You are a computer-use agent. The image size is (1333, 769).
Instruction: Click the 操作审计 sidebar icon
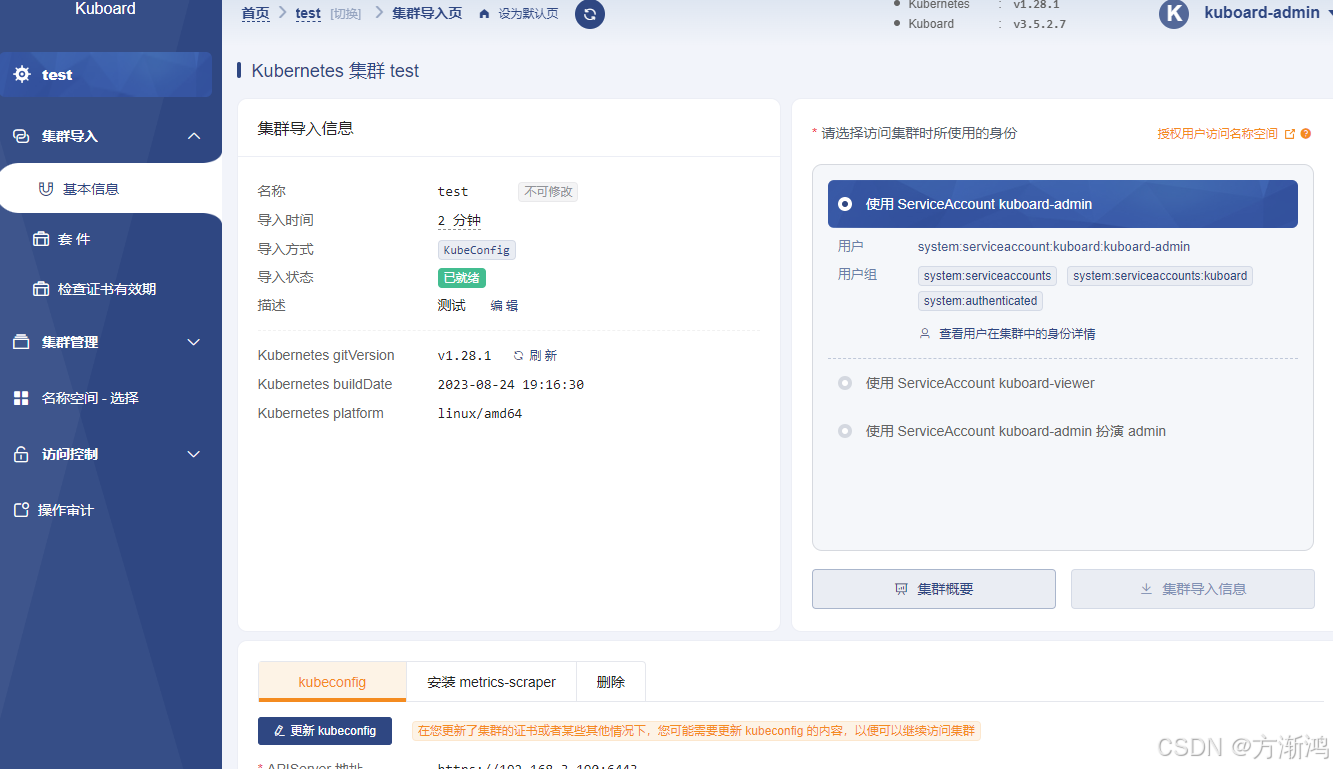coord(21,510)
